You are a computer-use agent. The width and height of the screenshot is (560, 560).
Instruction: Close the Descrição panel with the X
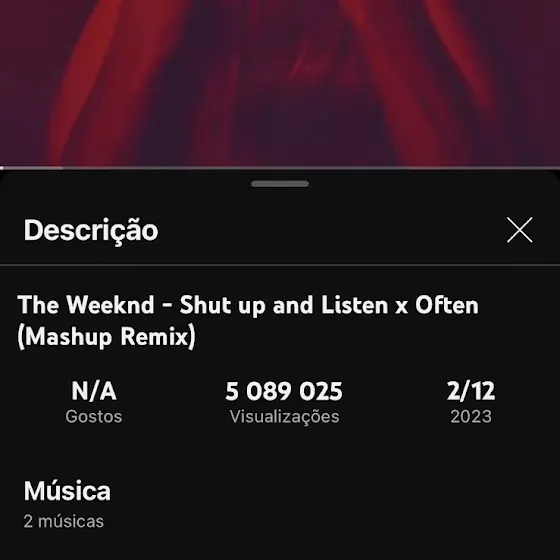coord(520,230)
